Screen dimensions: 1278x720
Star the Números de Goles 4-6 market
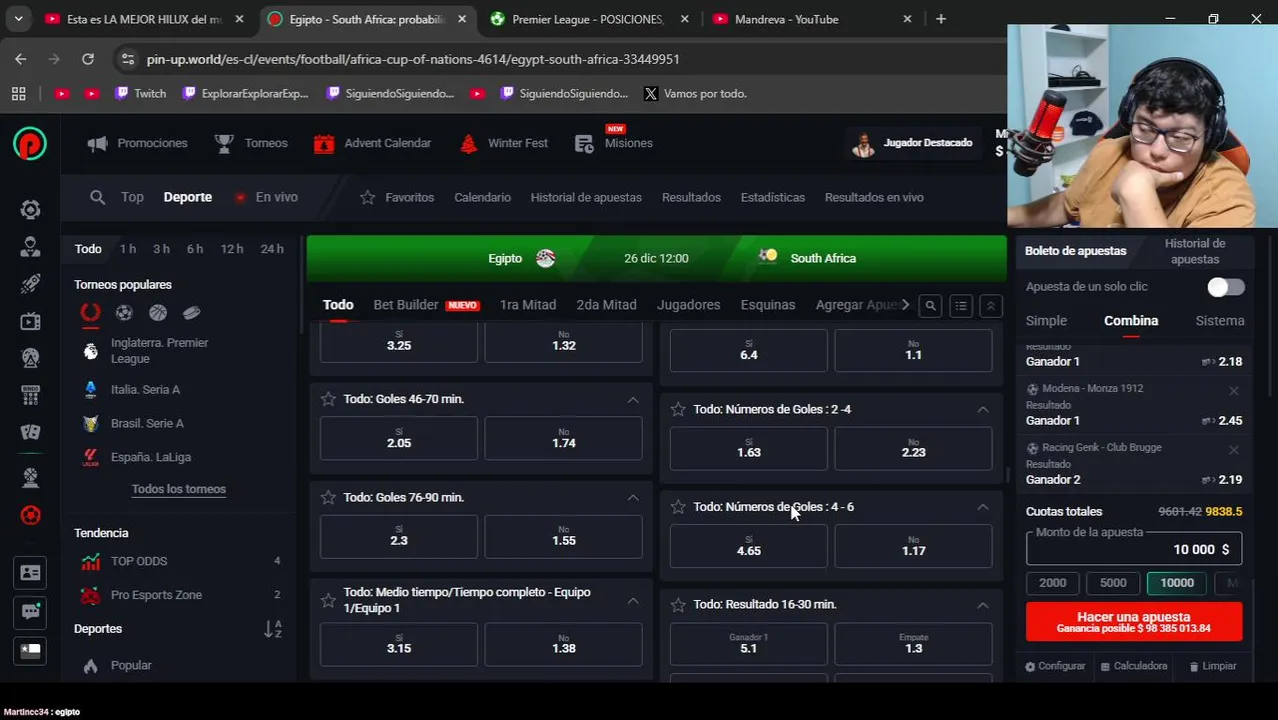pyautogui.click(x=678, y=507)
